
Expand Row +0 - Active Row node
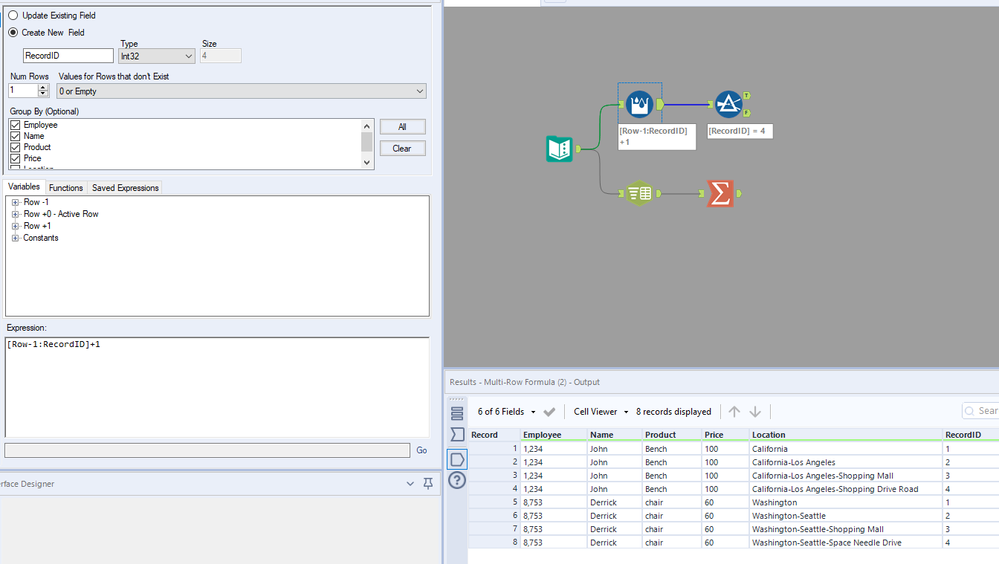(x=15, y=214)
